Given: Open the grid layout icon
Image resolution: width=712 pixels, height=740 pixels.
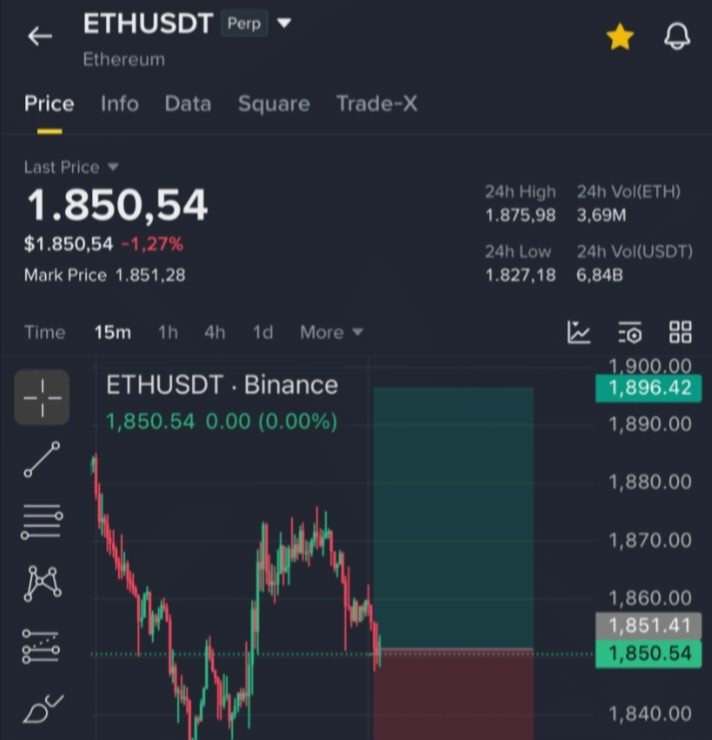Looking at the screenshot, I should point(680,332).
